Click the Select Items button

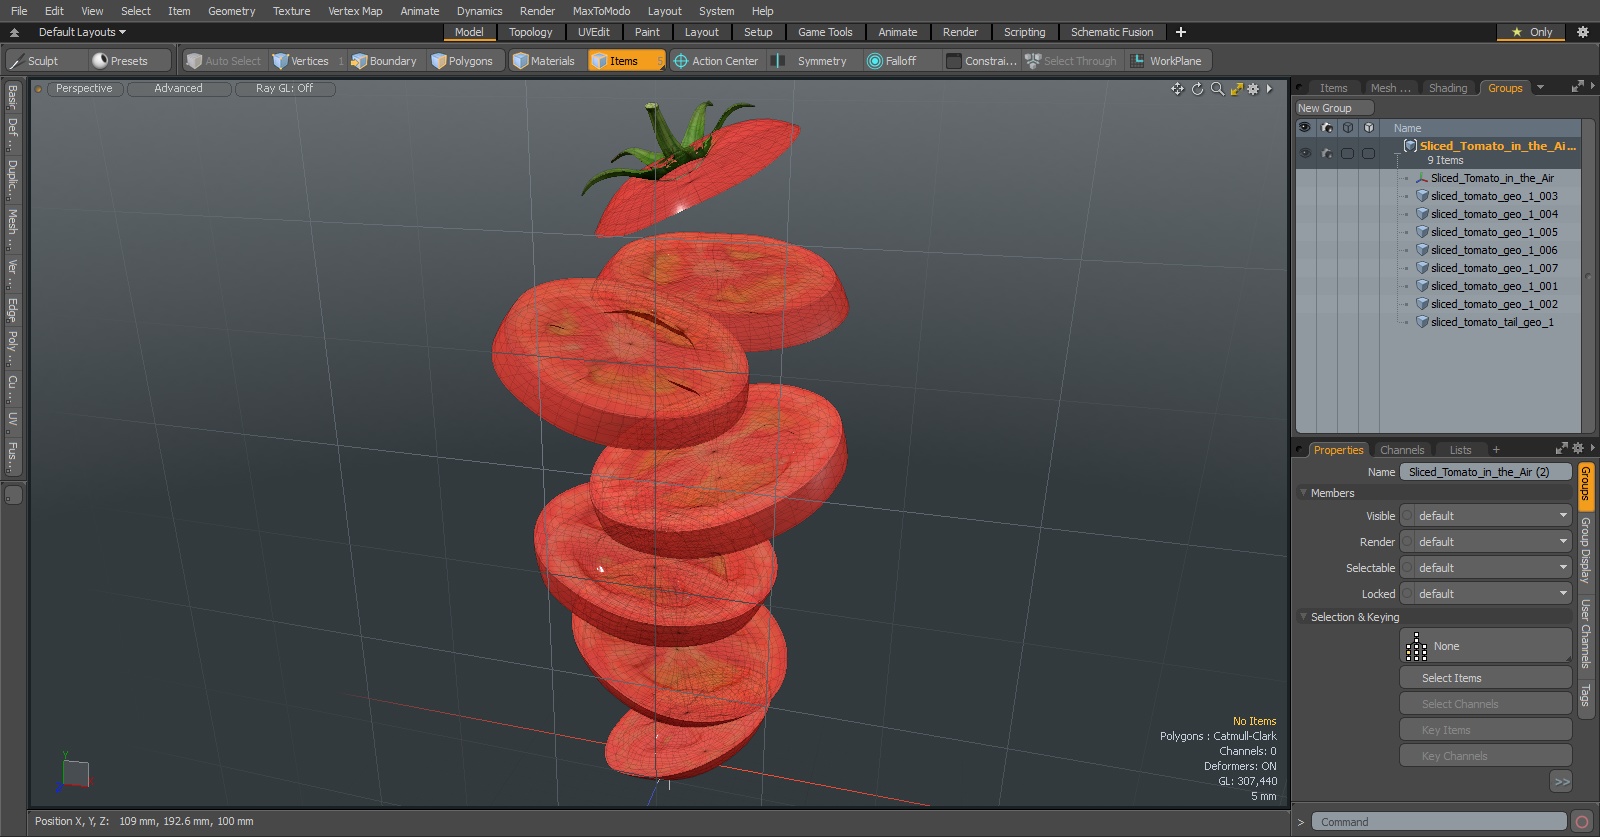tap(1486, 678)
